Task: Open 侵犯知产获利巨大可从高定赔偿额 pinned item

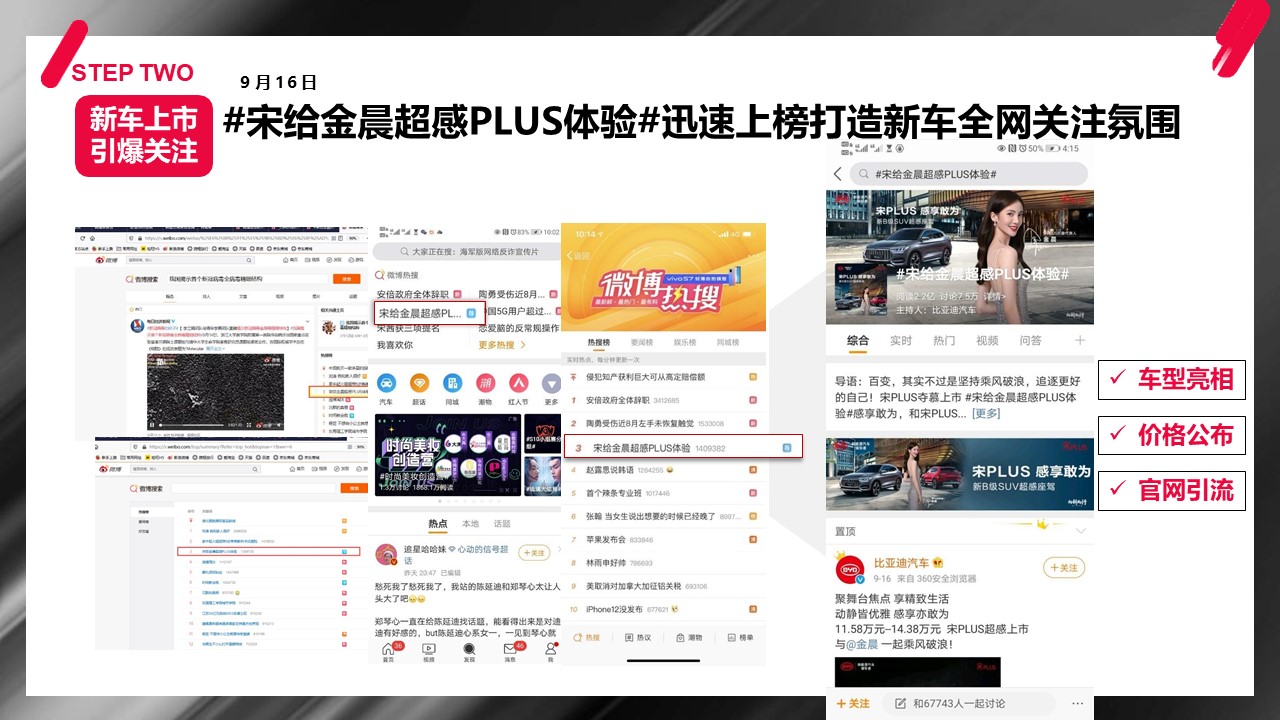Action: [664, 377]
